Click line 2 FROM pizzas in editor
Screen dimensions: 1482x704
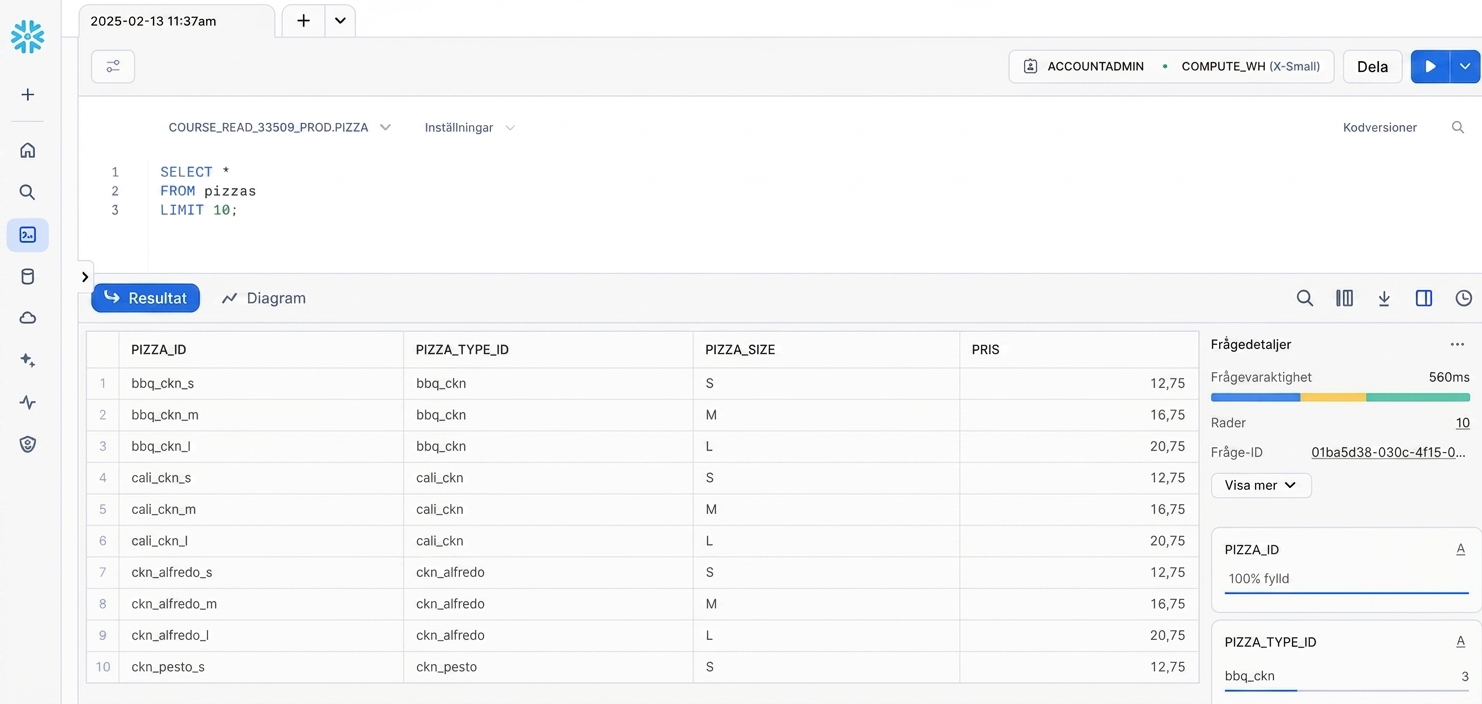[x=208, y=191]
